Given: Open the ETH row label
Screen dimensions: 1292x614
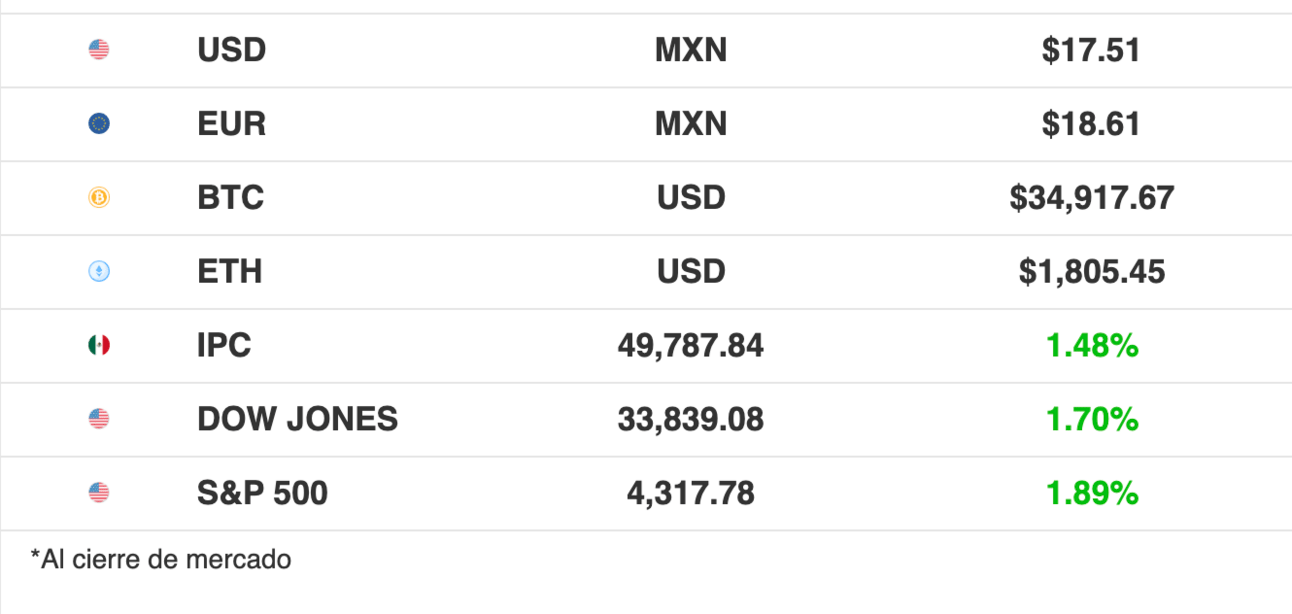Looking at the screenshot, I should (230, 272).
